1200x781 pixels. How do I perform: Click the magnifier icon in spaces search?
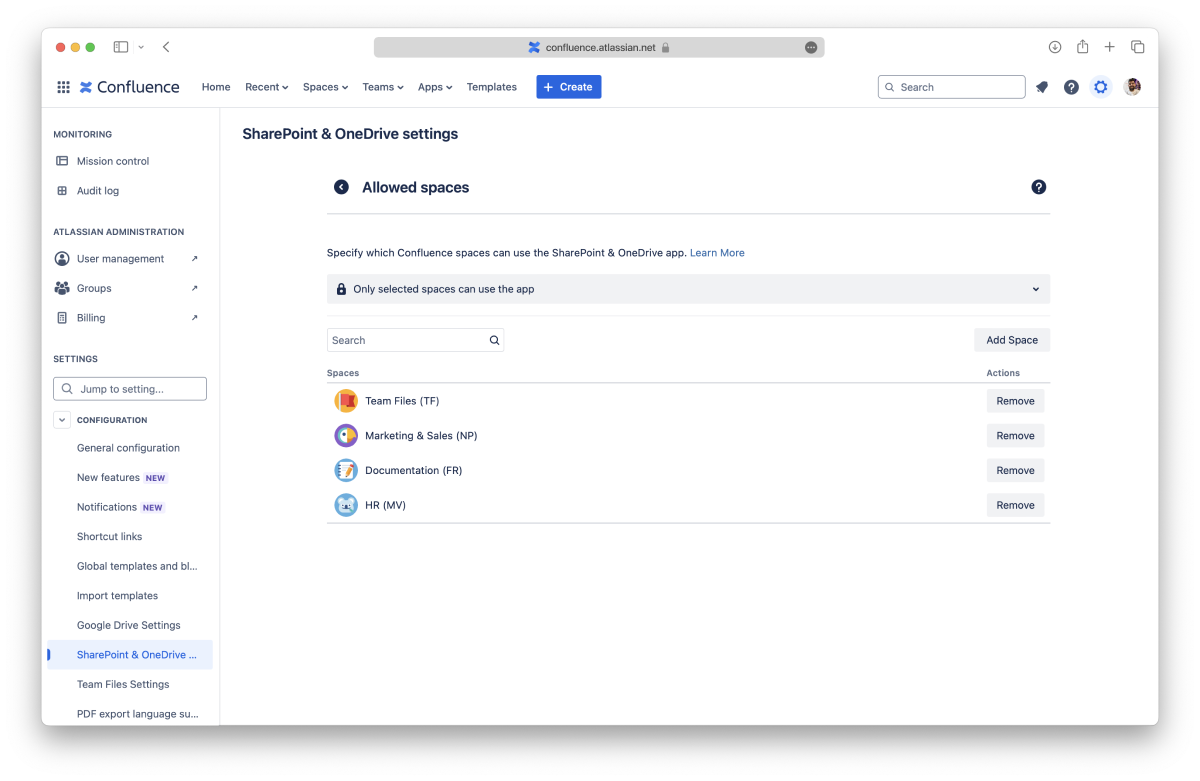click(494, 340)
